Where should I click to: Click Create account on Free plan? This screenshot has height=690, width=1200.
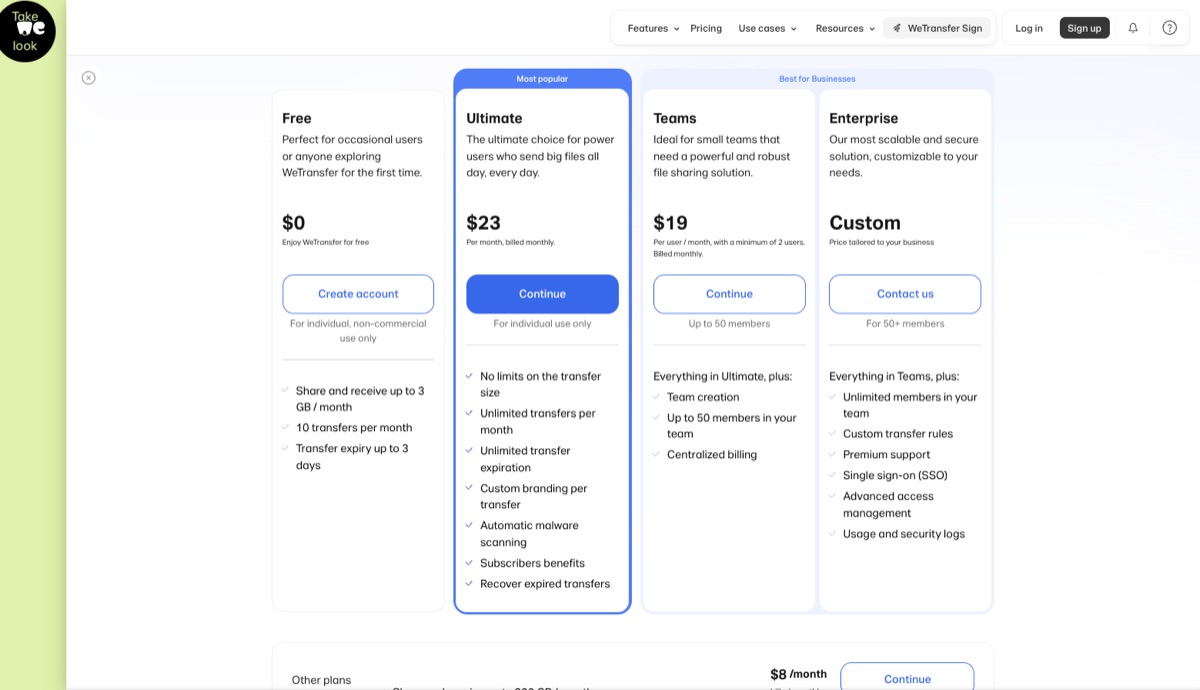(x=358, y=294)
